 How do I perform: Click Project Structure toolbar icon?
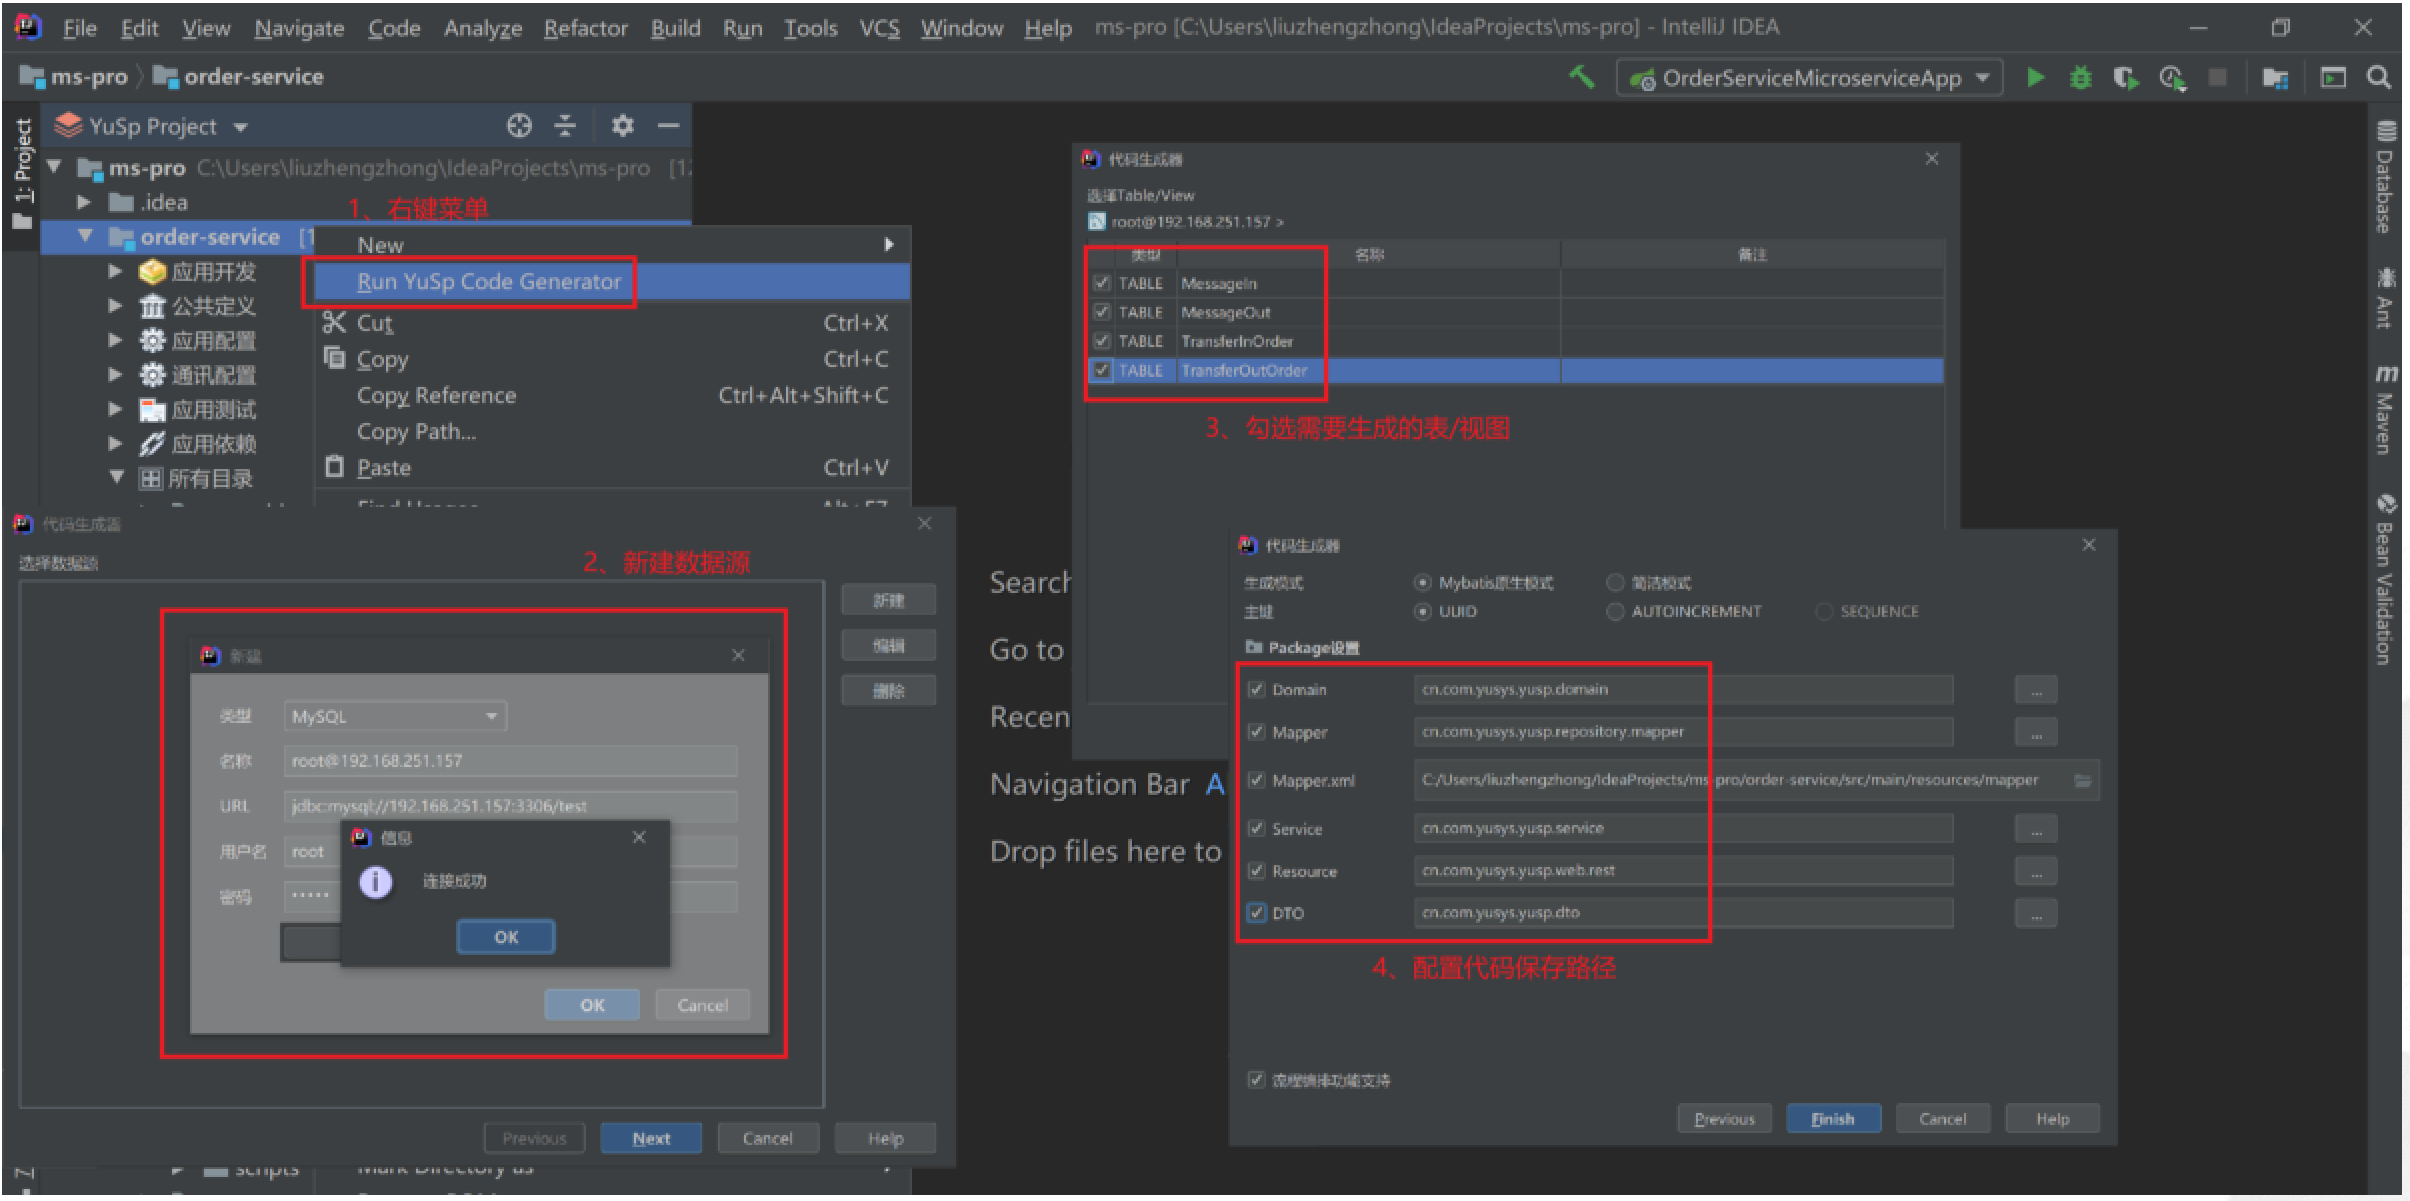click(x=2275, y=78)
